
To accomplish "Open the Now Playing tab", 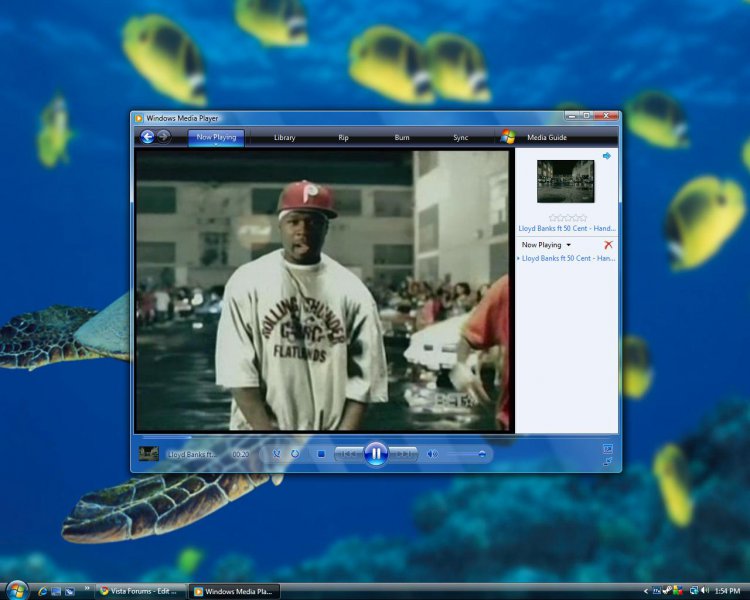I will point(216,137).
